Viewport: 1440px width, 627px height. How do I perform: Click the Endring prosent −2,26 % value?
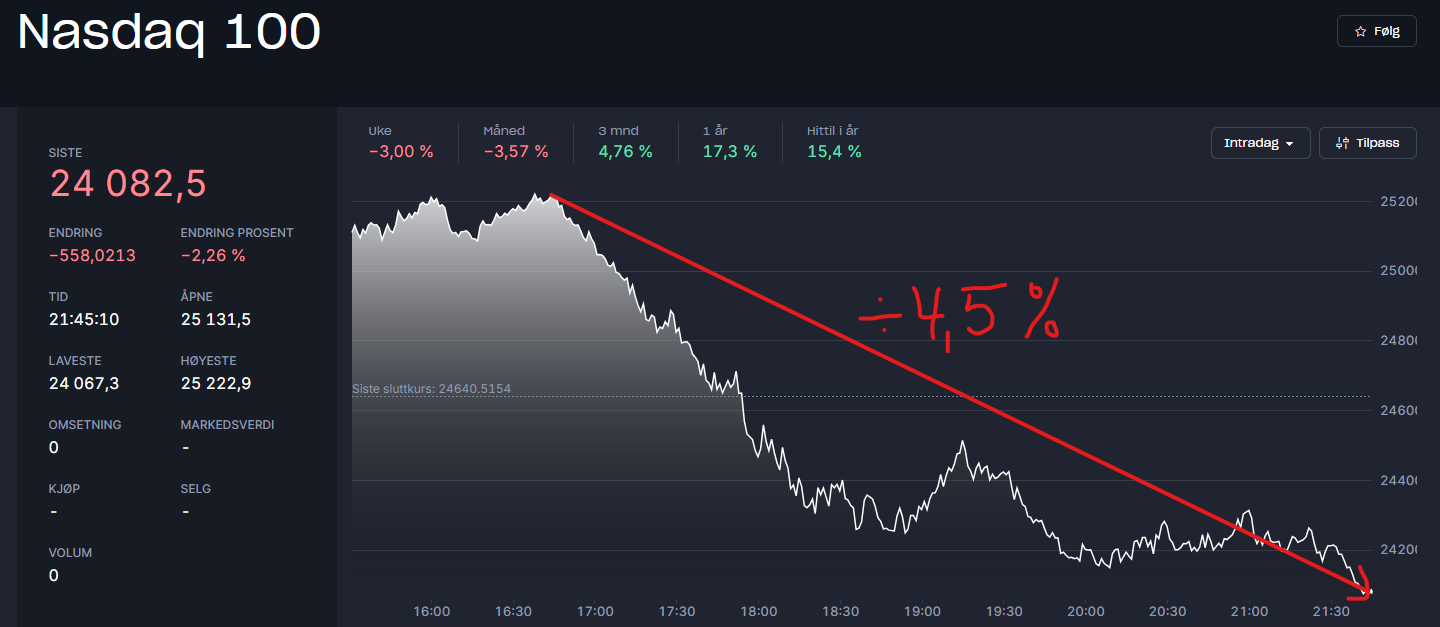pos(213,256)
